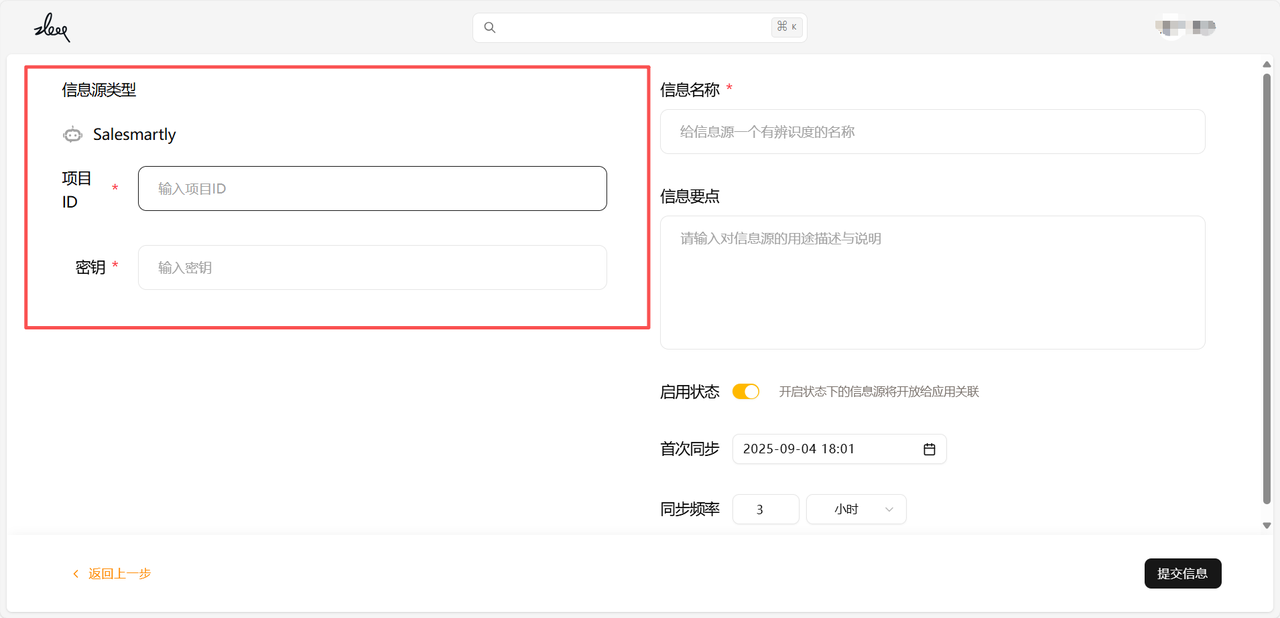Click the scrollbar up arrow
The width and height of the screenshot is (1280, 618).
(x=1267, y=66)
